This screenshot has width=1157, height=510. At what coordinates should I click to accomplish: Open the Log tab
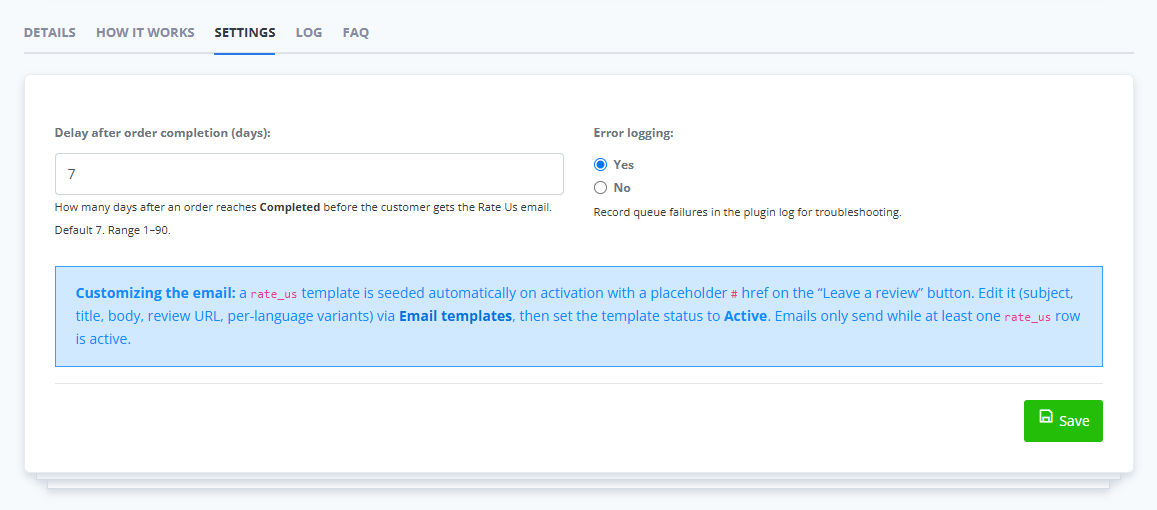(309, 32)
